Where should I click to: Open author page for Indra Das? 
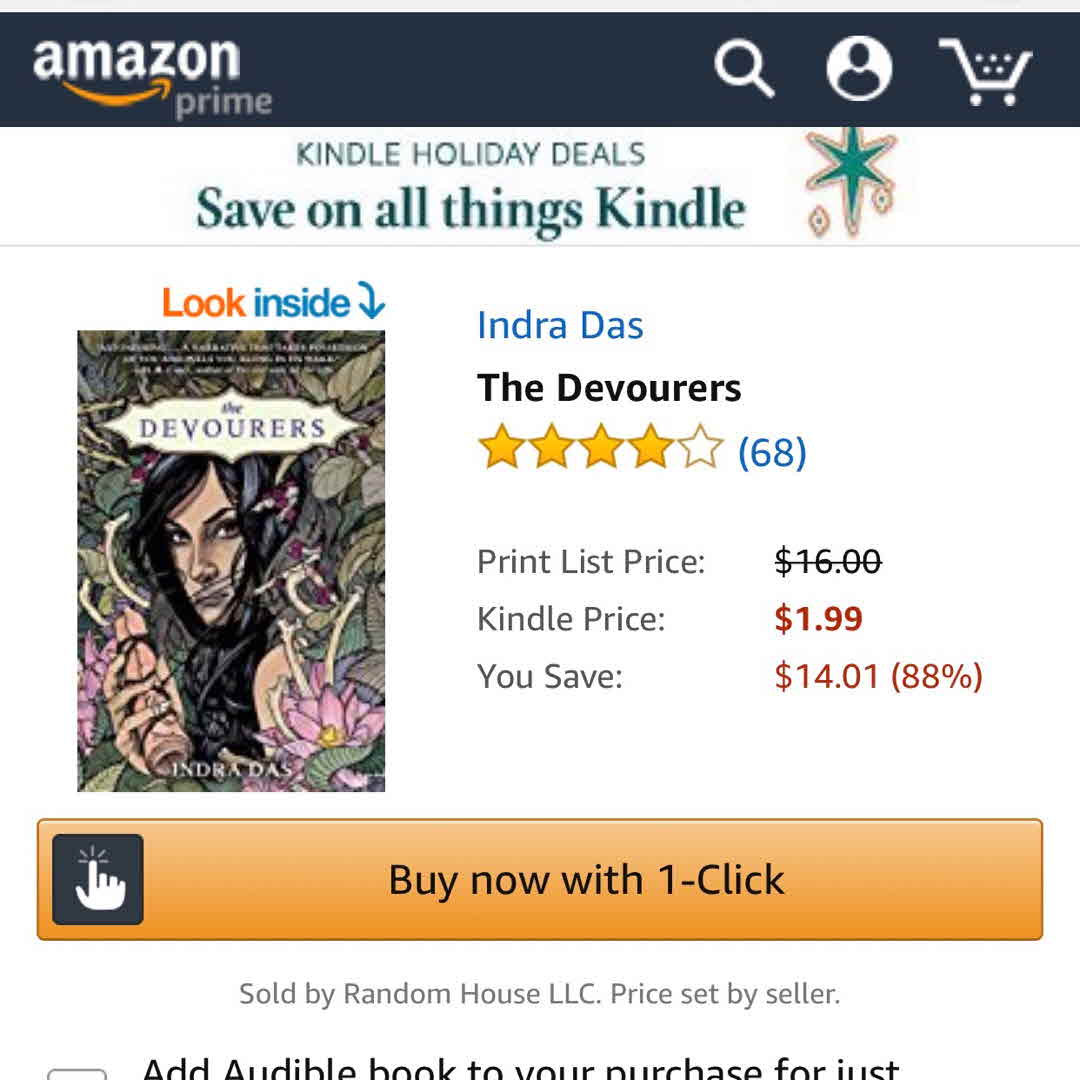560,325
